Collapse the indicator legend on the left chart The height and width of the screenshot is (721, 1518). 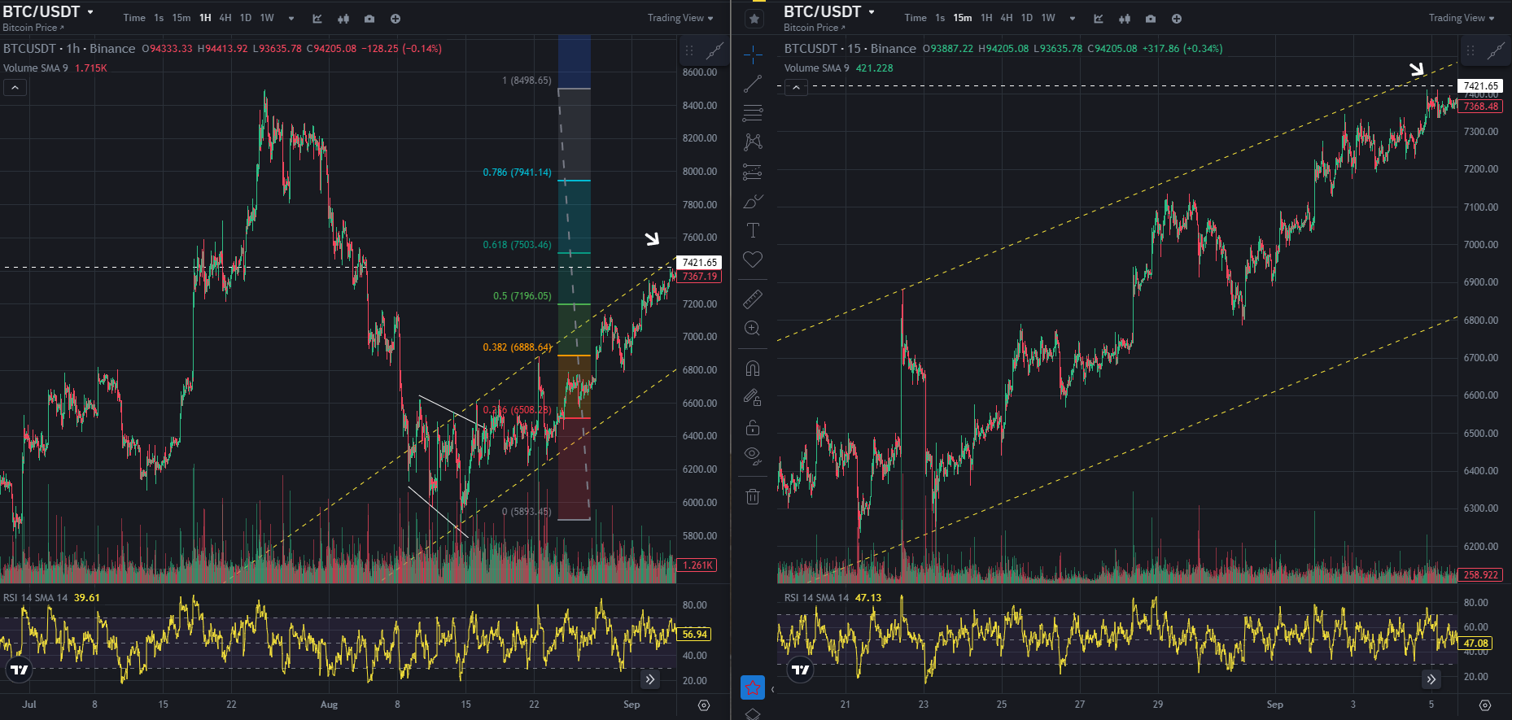coord(14,88)
